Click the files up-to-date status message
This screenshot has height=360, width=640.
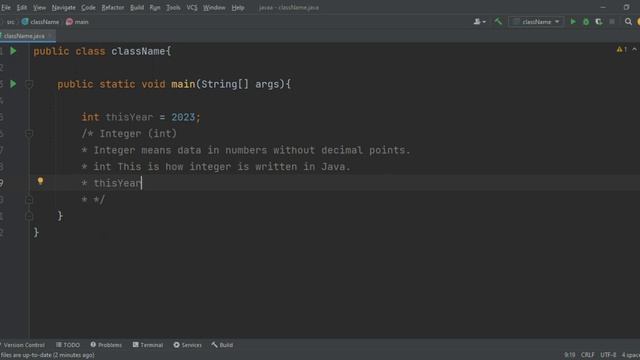click(47, 355)
